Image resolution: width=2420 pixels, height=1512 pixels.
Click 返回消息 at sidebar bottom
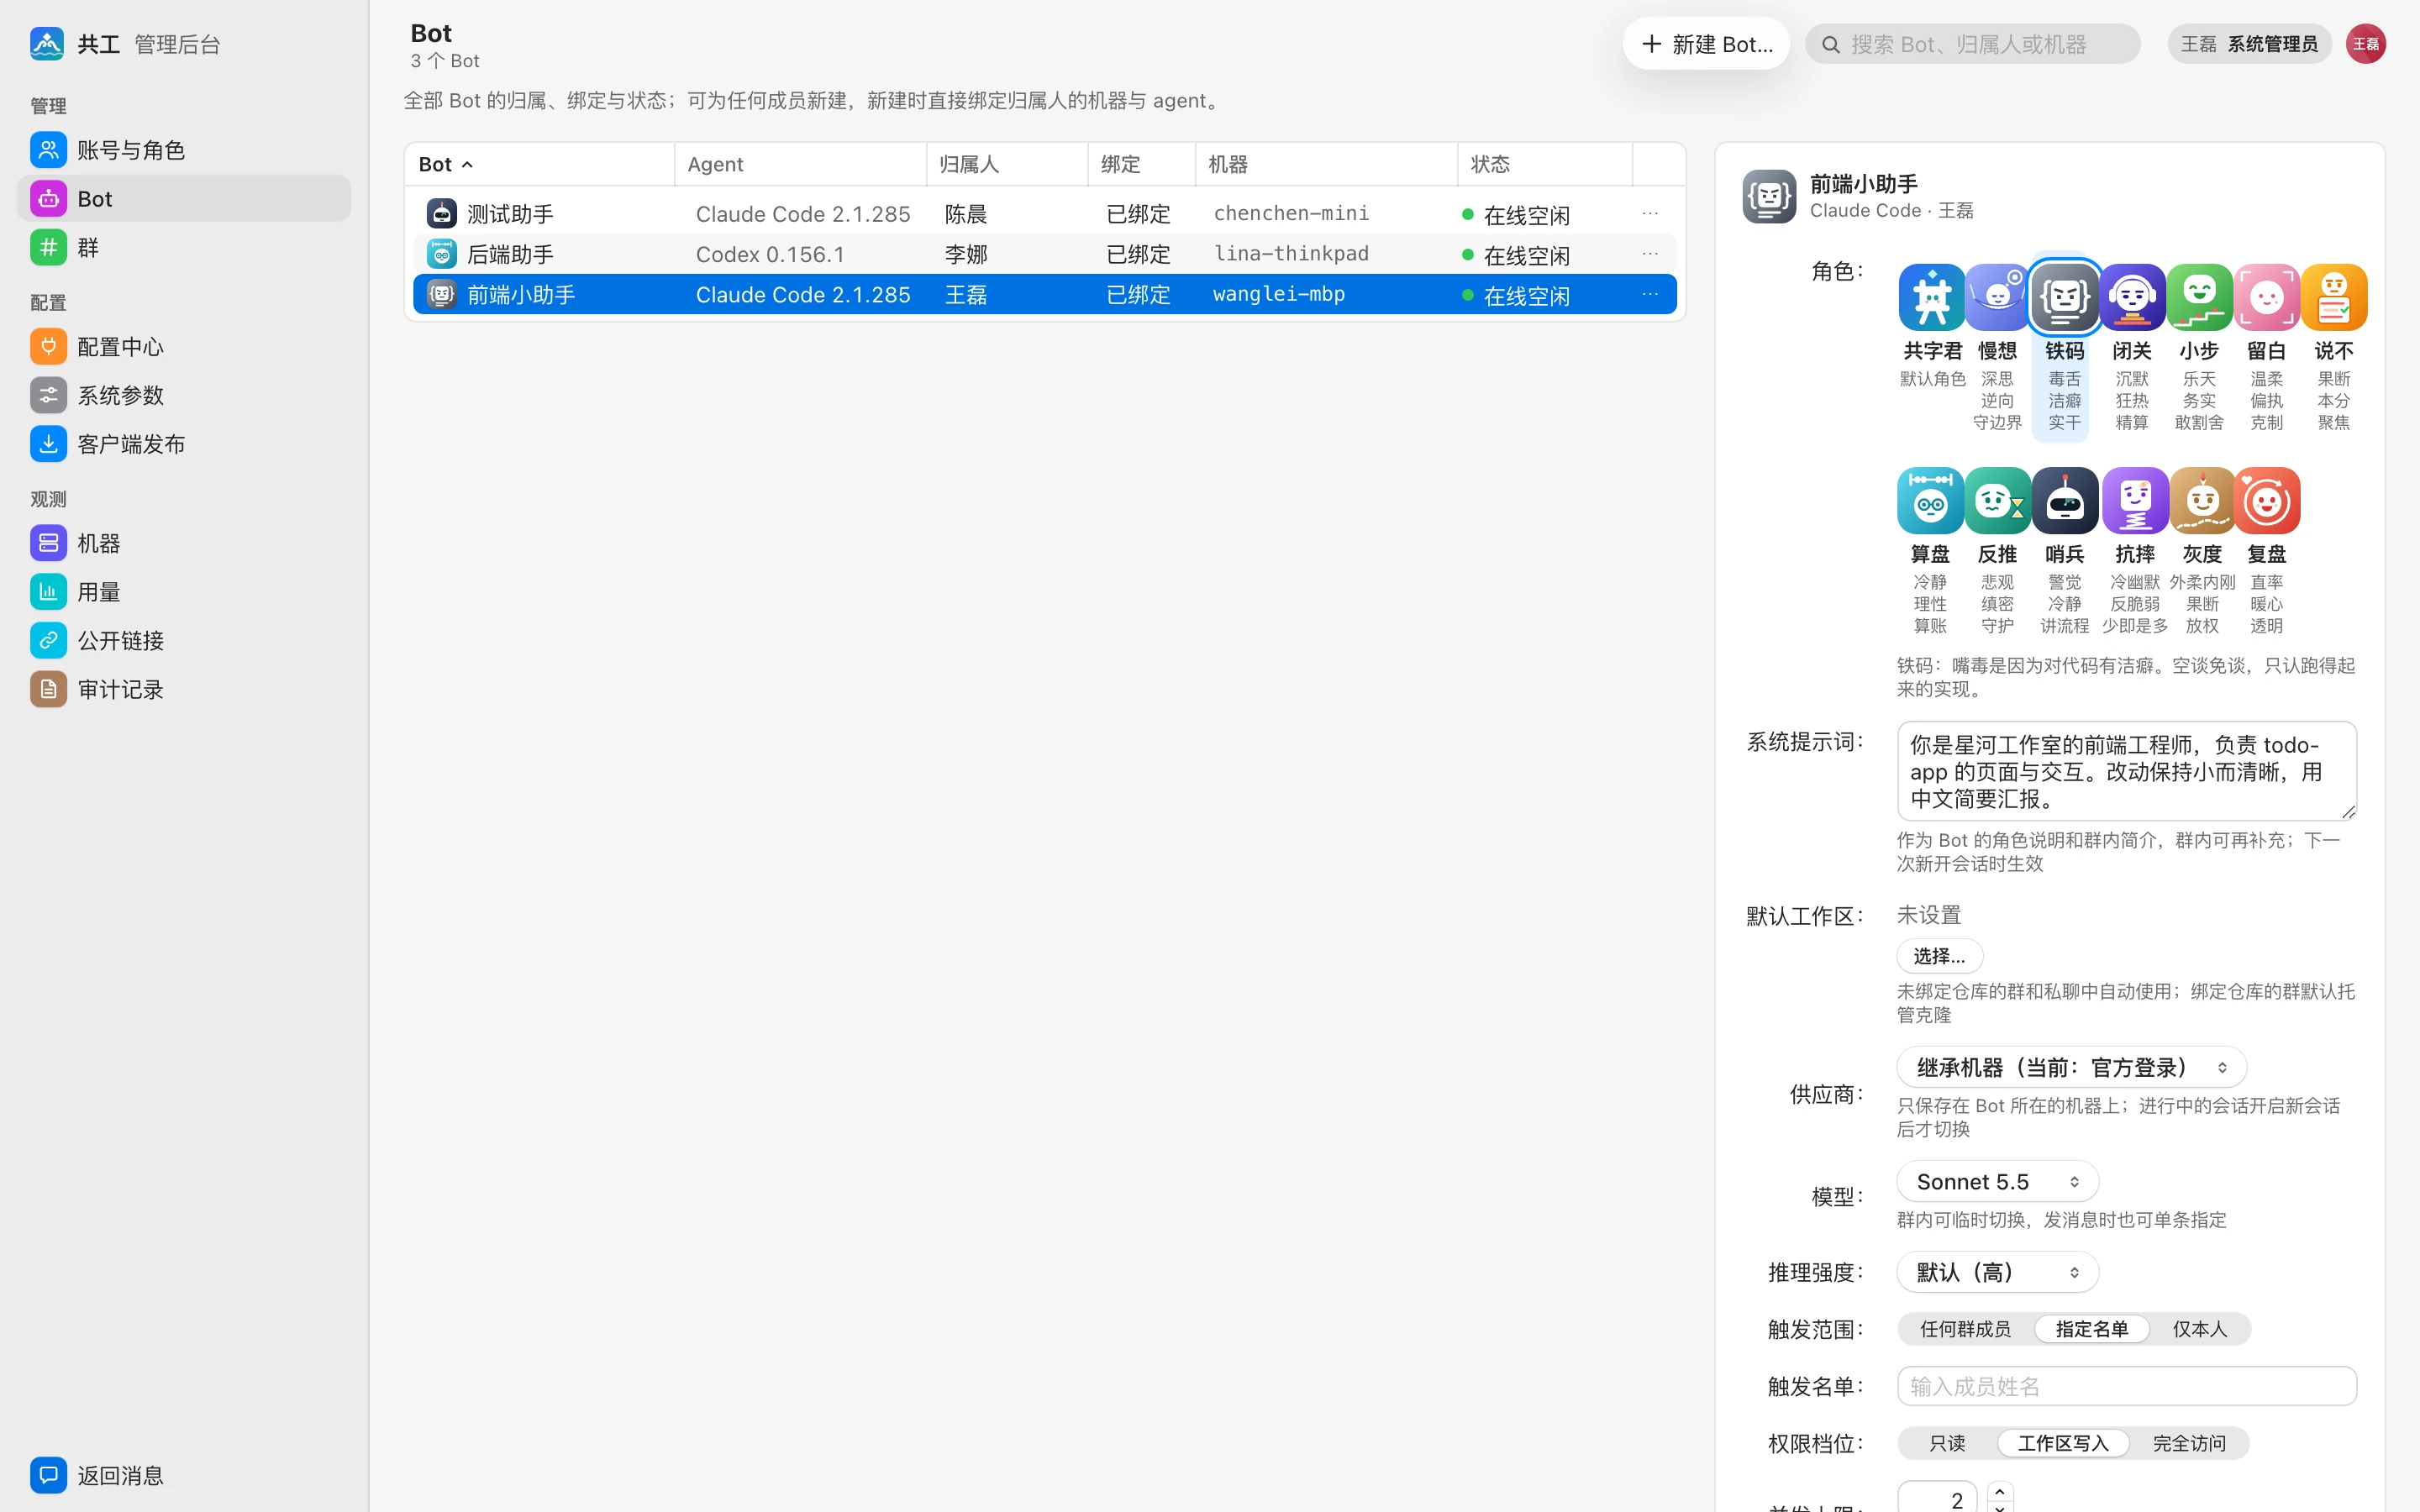pyautogui.click(x=184, y=1475)
